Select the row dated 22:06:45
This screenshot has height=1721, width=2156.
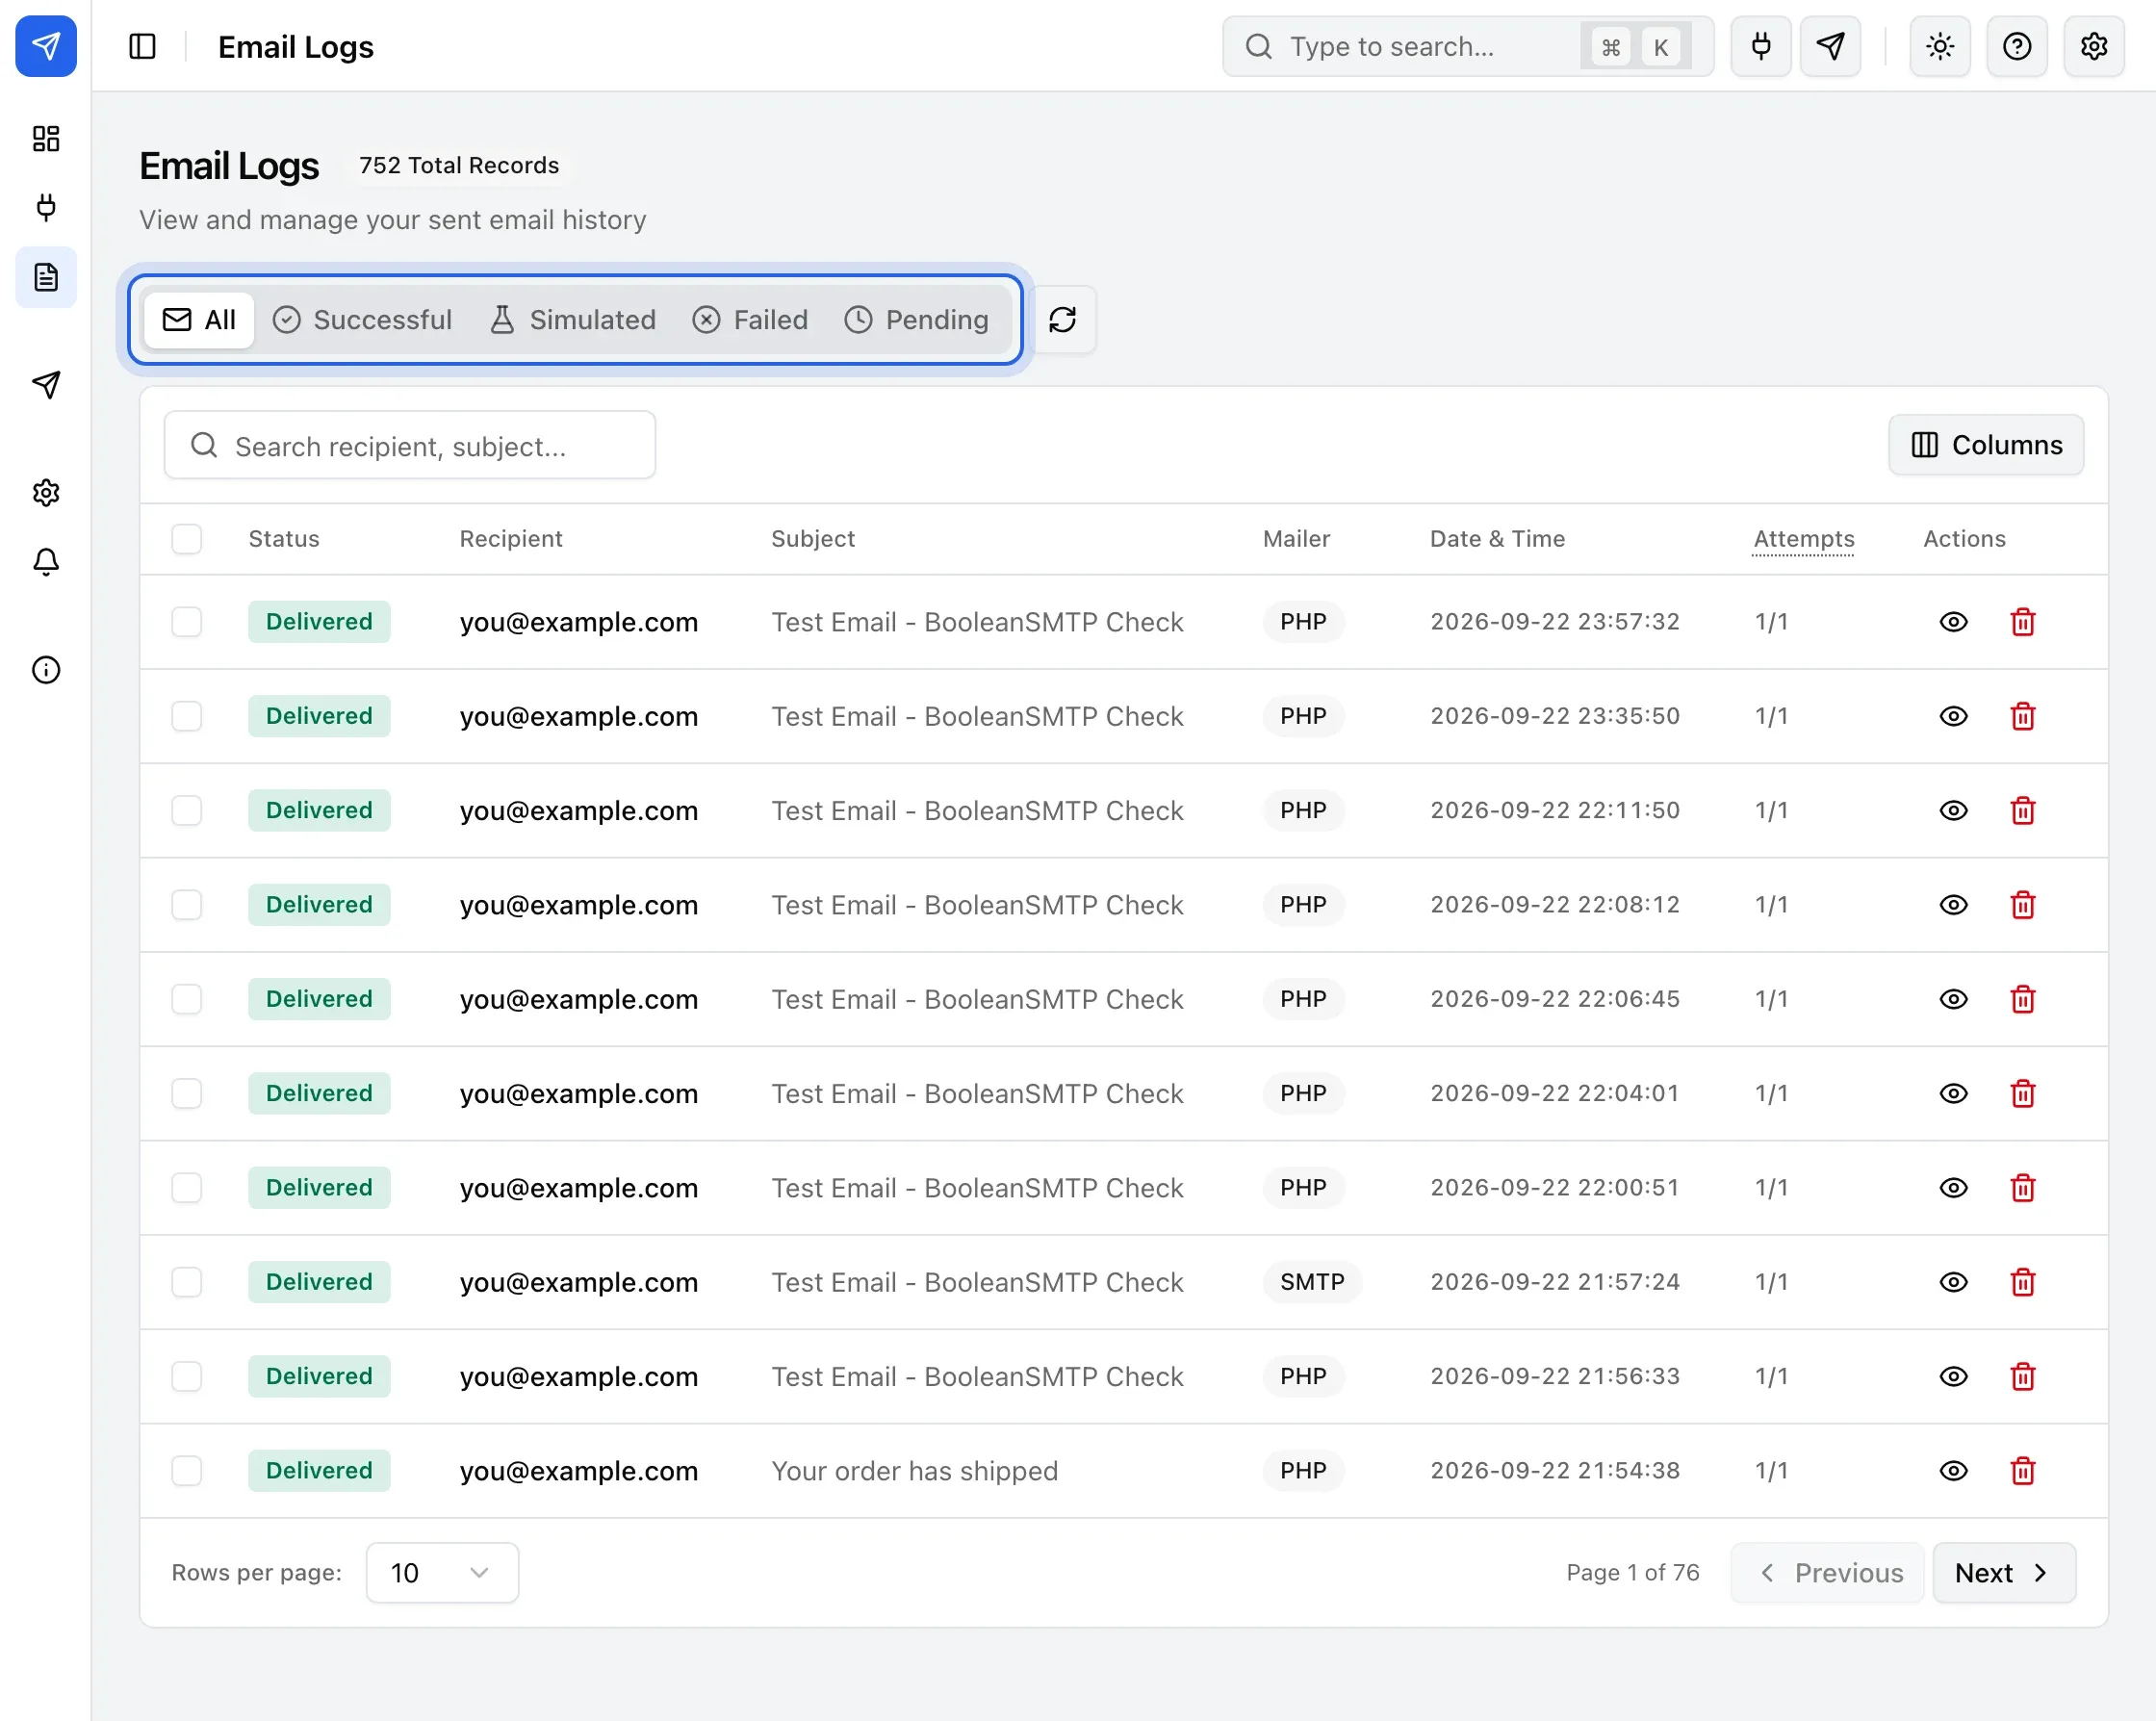pos(187,999)
